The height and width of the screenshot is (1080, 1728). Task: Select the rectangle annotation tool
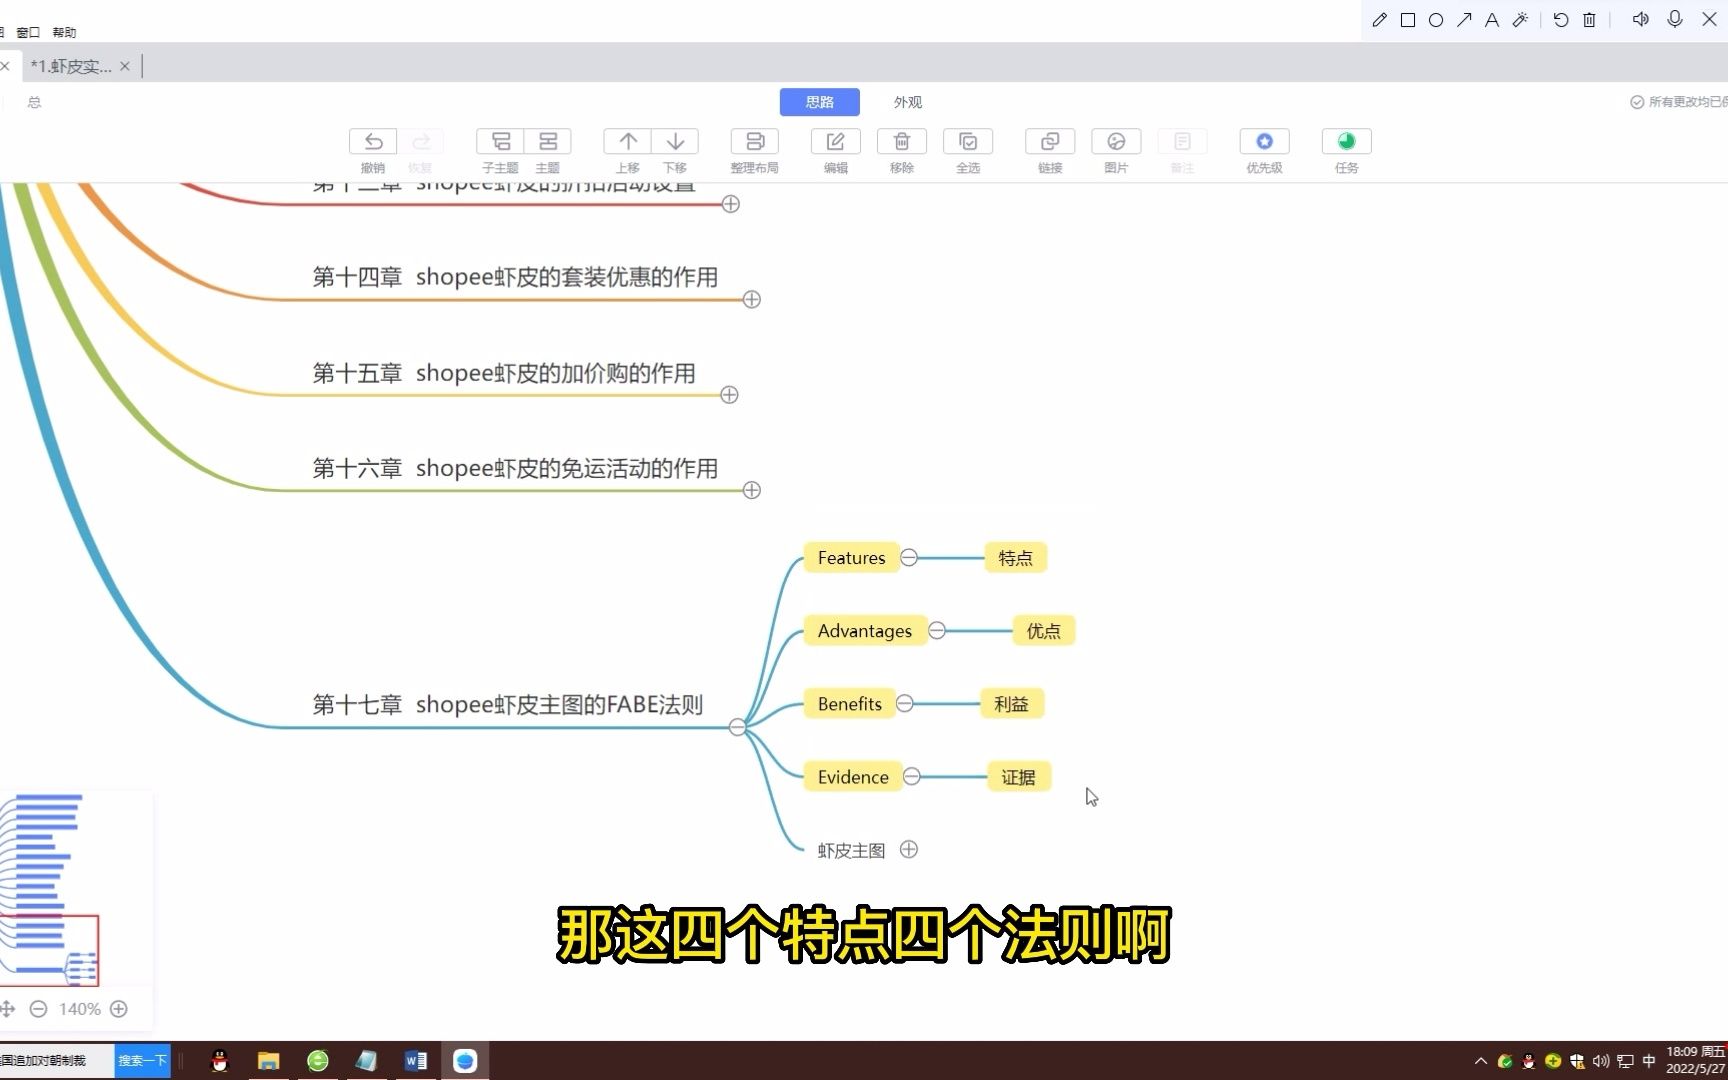point(1408,20)
